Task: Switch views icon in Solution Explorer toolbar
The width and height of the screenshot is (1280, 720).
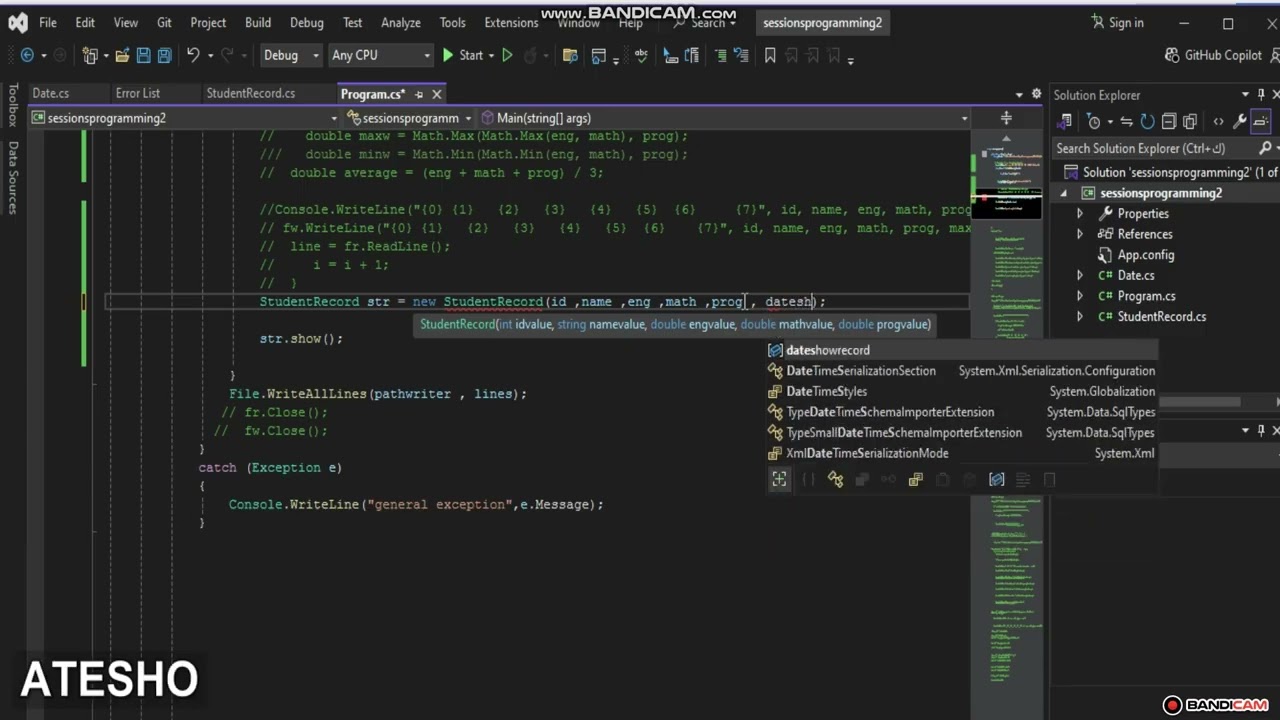Action: click(1065, 122)
